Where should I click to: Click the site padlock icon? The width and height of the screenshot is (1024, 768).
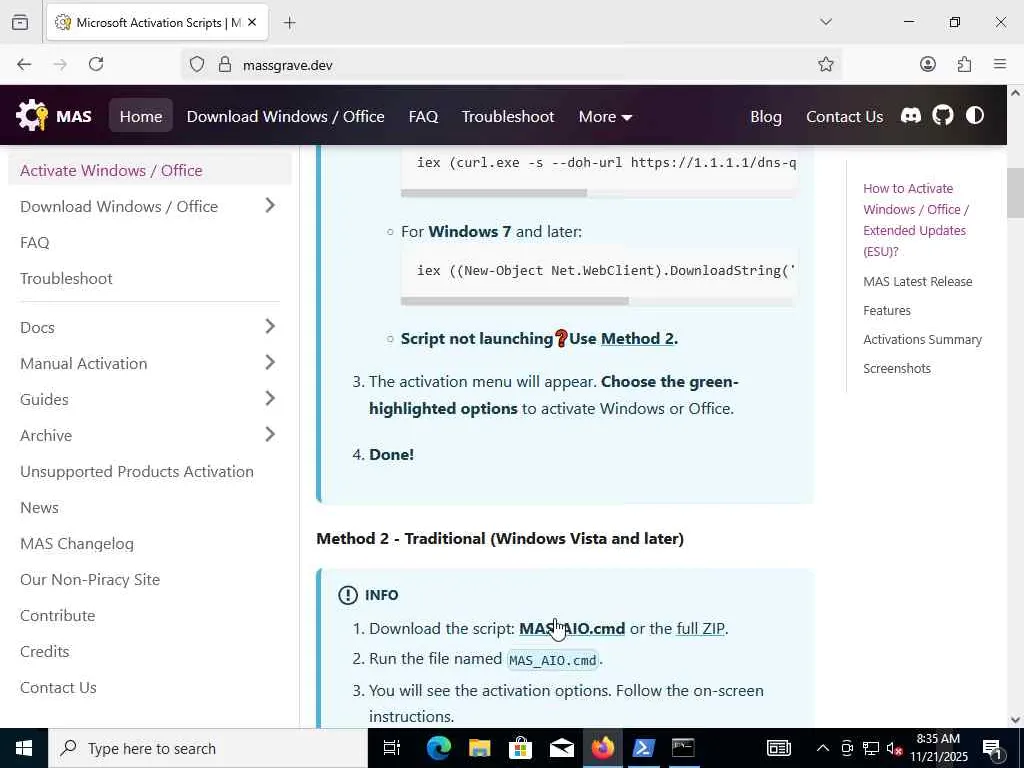click(225, 64)
